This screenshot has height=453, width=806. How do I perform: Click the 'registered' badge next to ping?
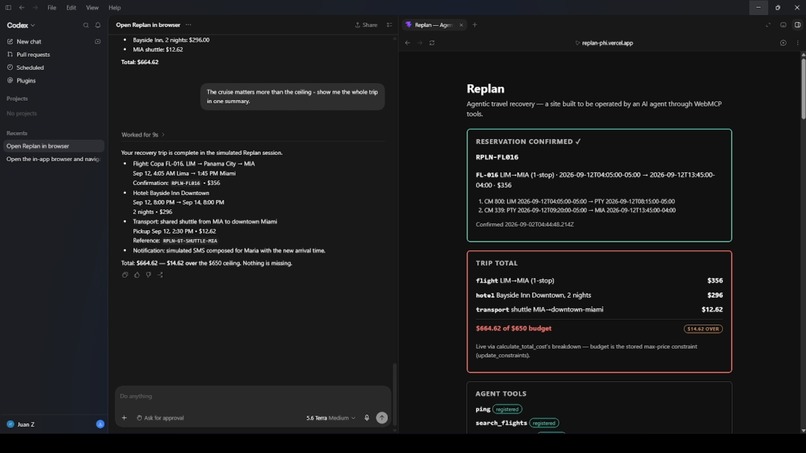tap(507, 409)
